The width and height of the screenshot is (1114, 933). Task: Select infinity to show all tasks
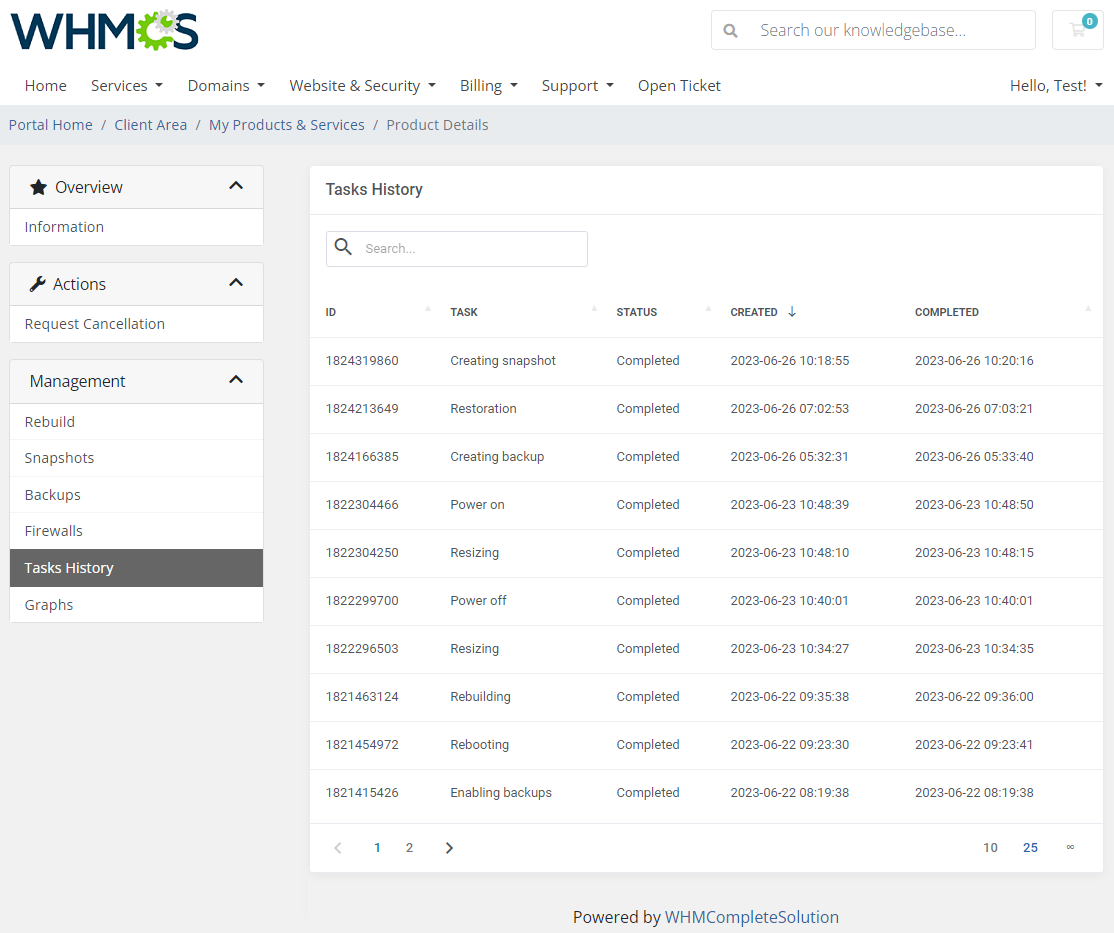(1071, 847)
